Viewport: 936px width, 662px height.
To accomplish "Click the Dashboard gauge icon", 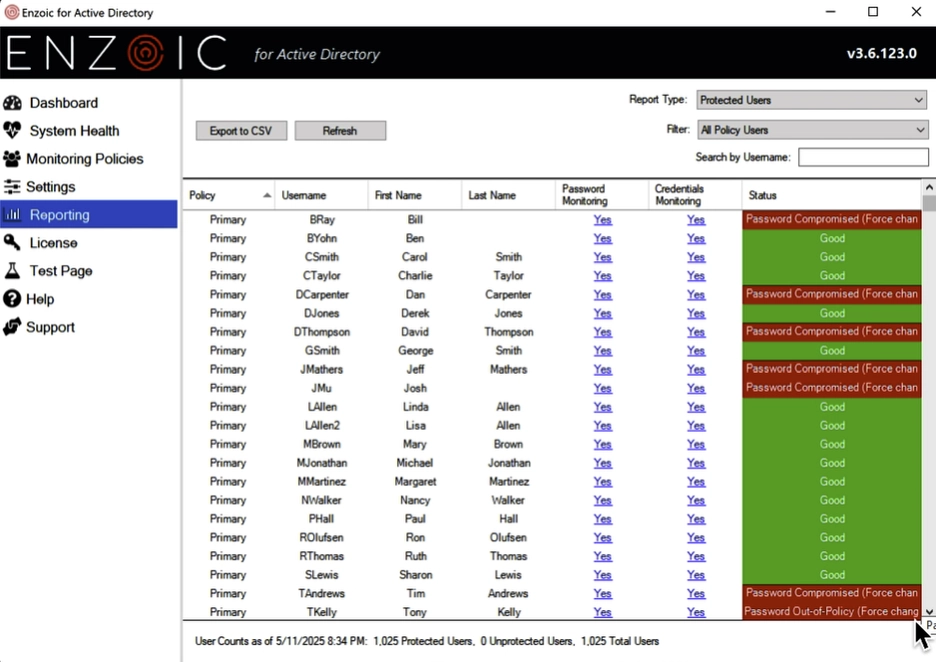I will click(x=12, y=103).
